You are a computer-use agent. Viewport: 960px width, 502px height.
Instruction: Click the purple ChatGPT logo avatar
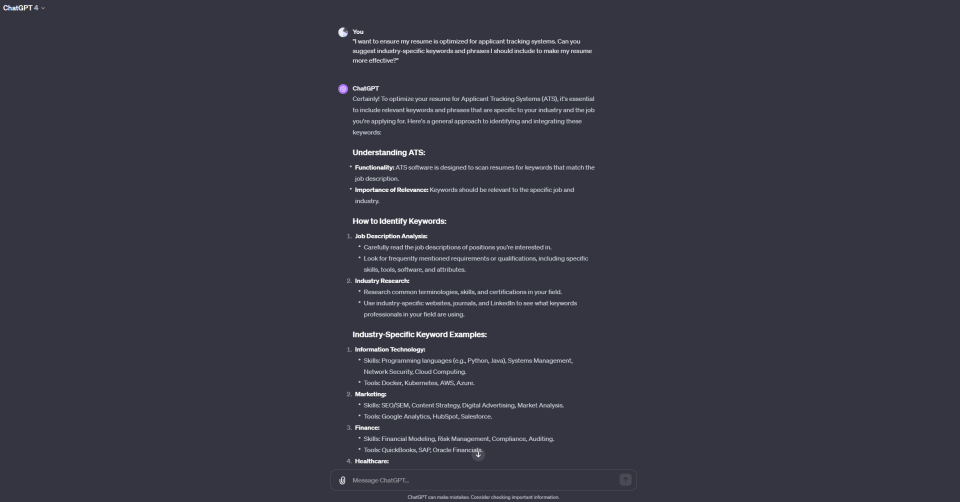[343, 89]
